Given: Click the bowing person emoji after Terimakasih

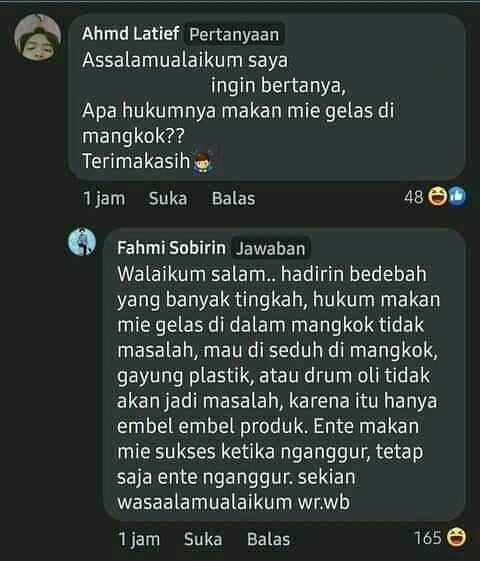Looking at the screenshot, I should pyautogui.click(x=203, y=163).
